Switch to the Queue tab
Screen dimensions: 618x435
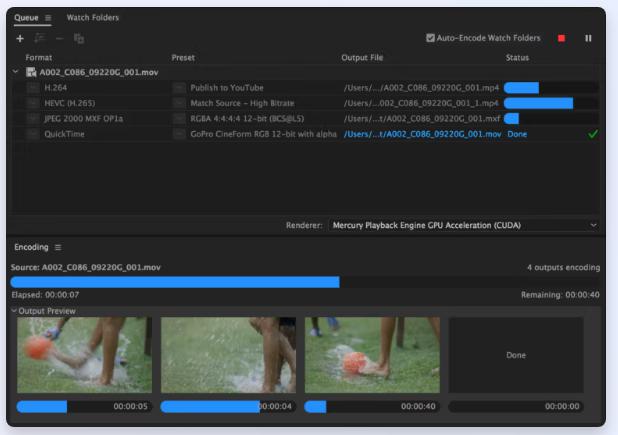(26, 18)
